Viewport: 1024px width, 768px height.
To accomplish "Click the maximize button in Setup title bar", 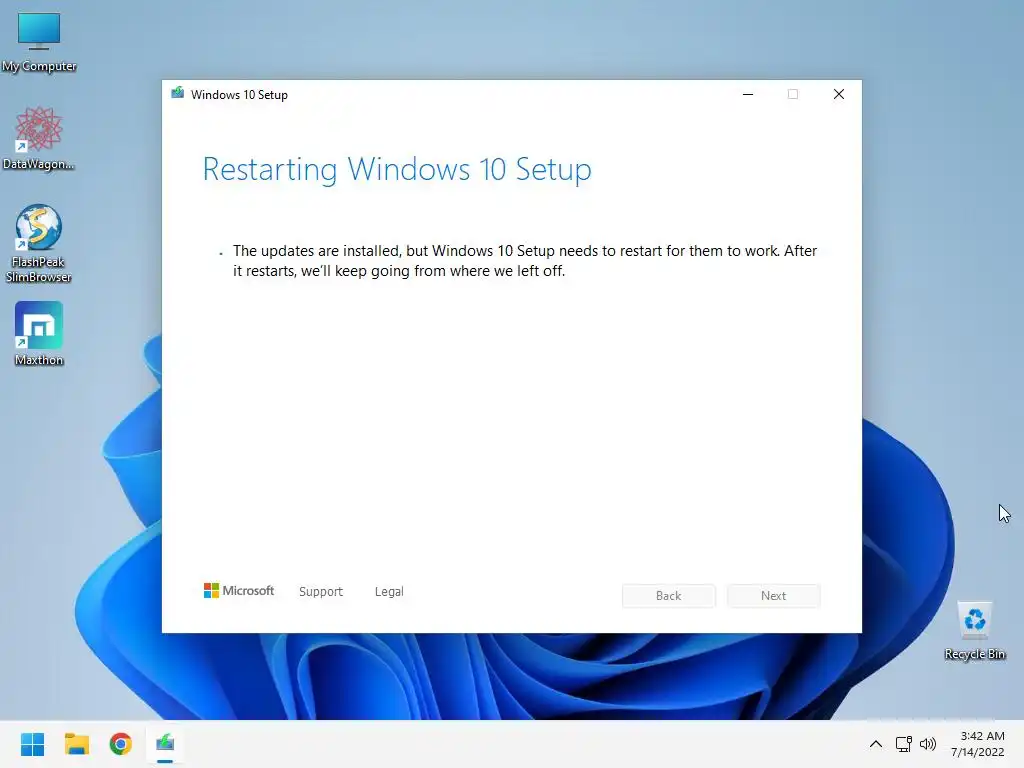I will click(x=793, y=94).
